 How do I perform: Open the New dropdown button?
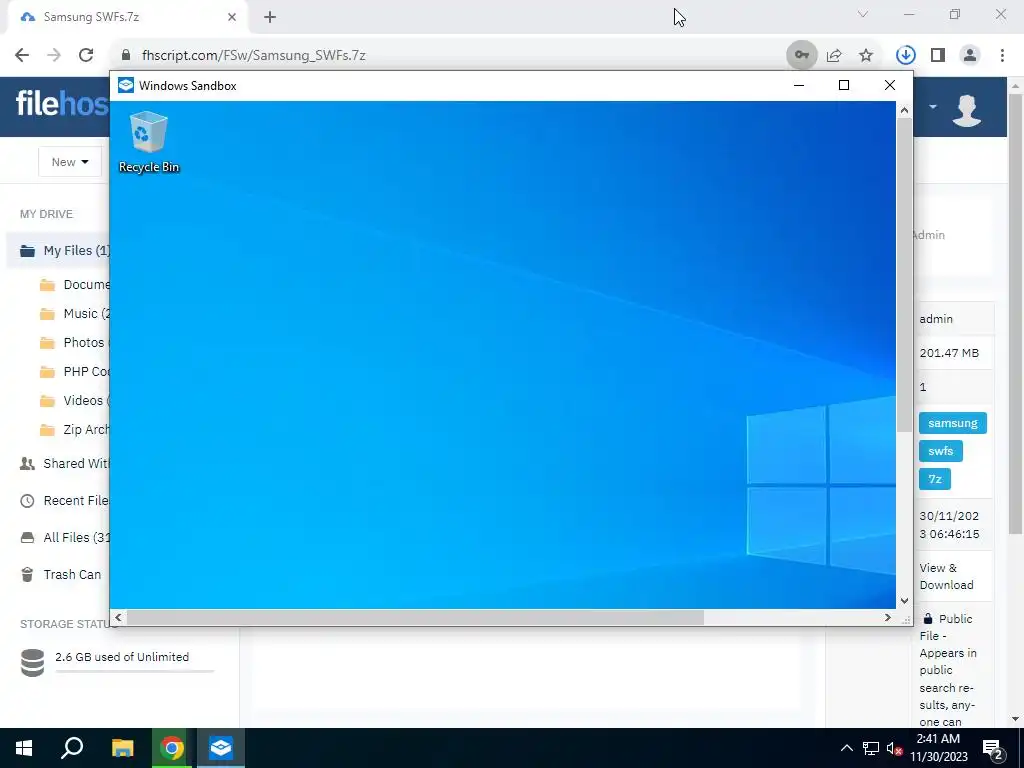[70, 162]
